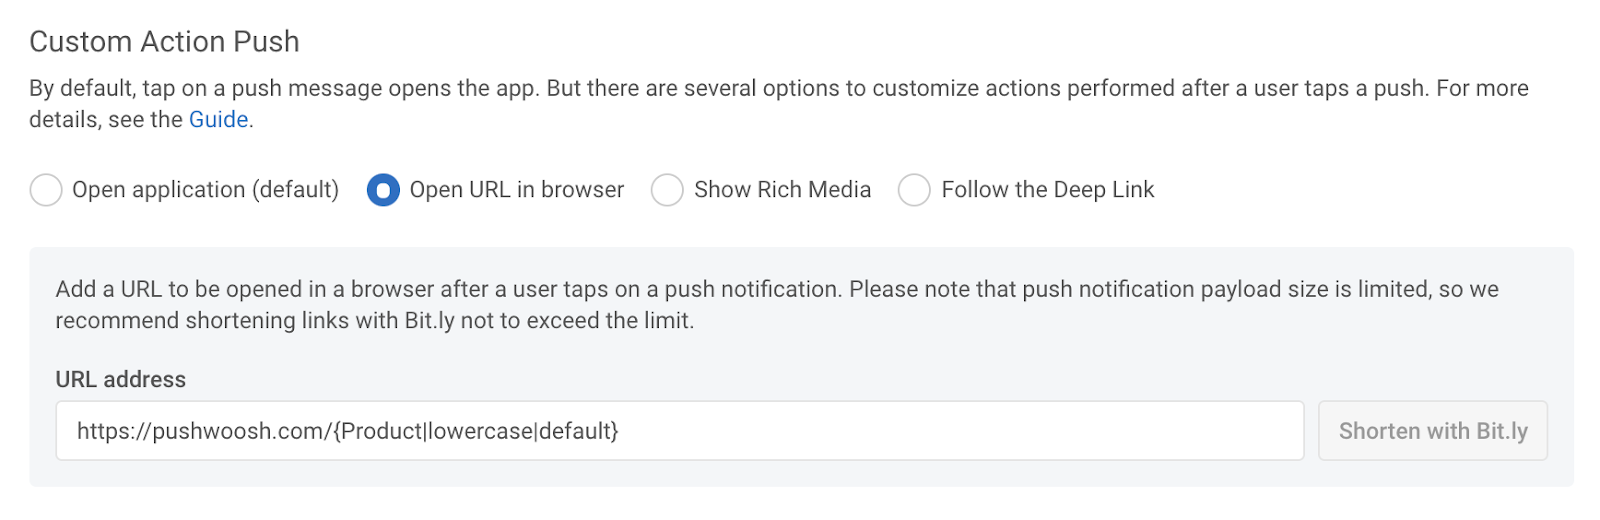Choose the Show Rich Media radio button
1600x520 pixels.
667,190
